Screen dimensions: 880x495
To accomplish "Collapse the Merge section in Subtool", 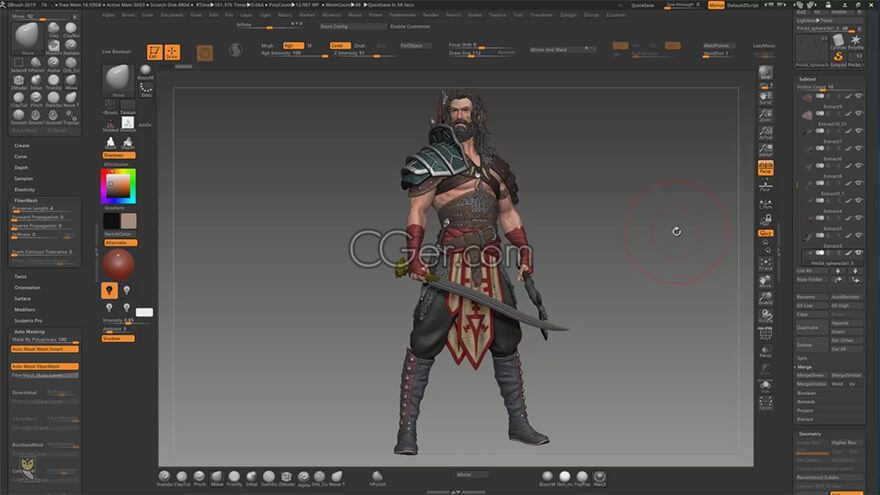I will [804, 367].
